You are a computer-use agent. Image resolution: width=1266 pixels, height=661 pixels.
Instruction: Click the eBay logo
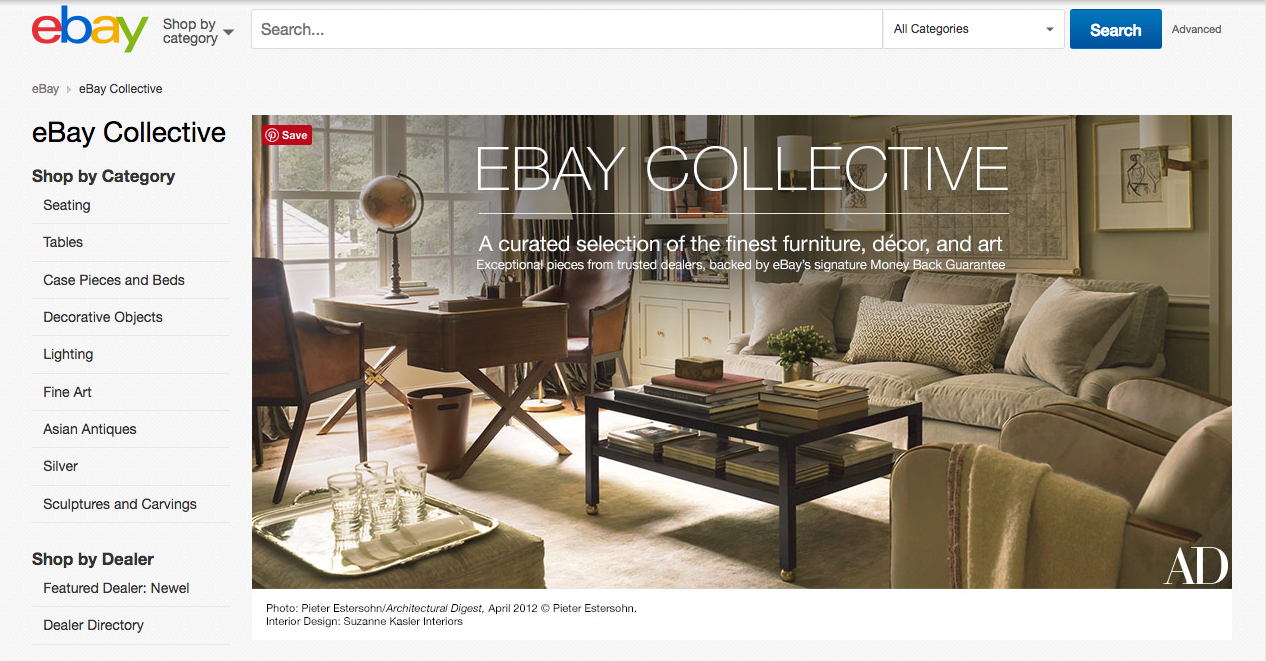point(90,29)
